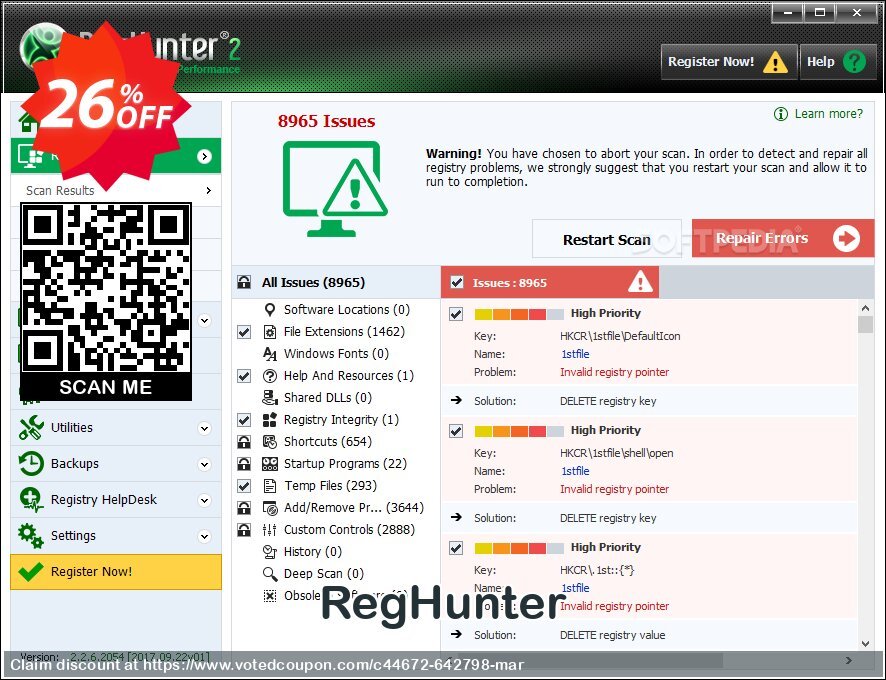886x680 pixels.
Task: Expand the Utilities section arrow
Action: pos(205,428)
